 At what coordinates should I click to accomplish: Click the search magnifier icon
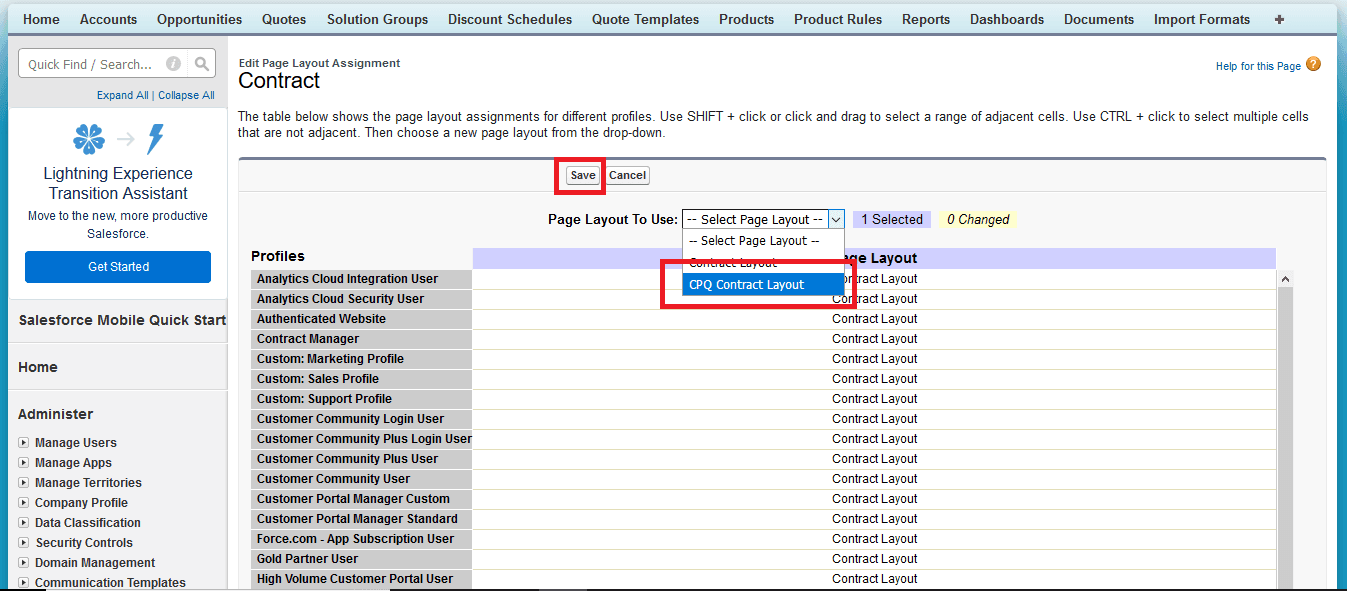pos(202,64)
